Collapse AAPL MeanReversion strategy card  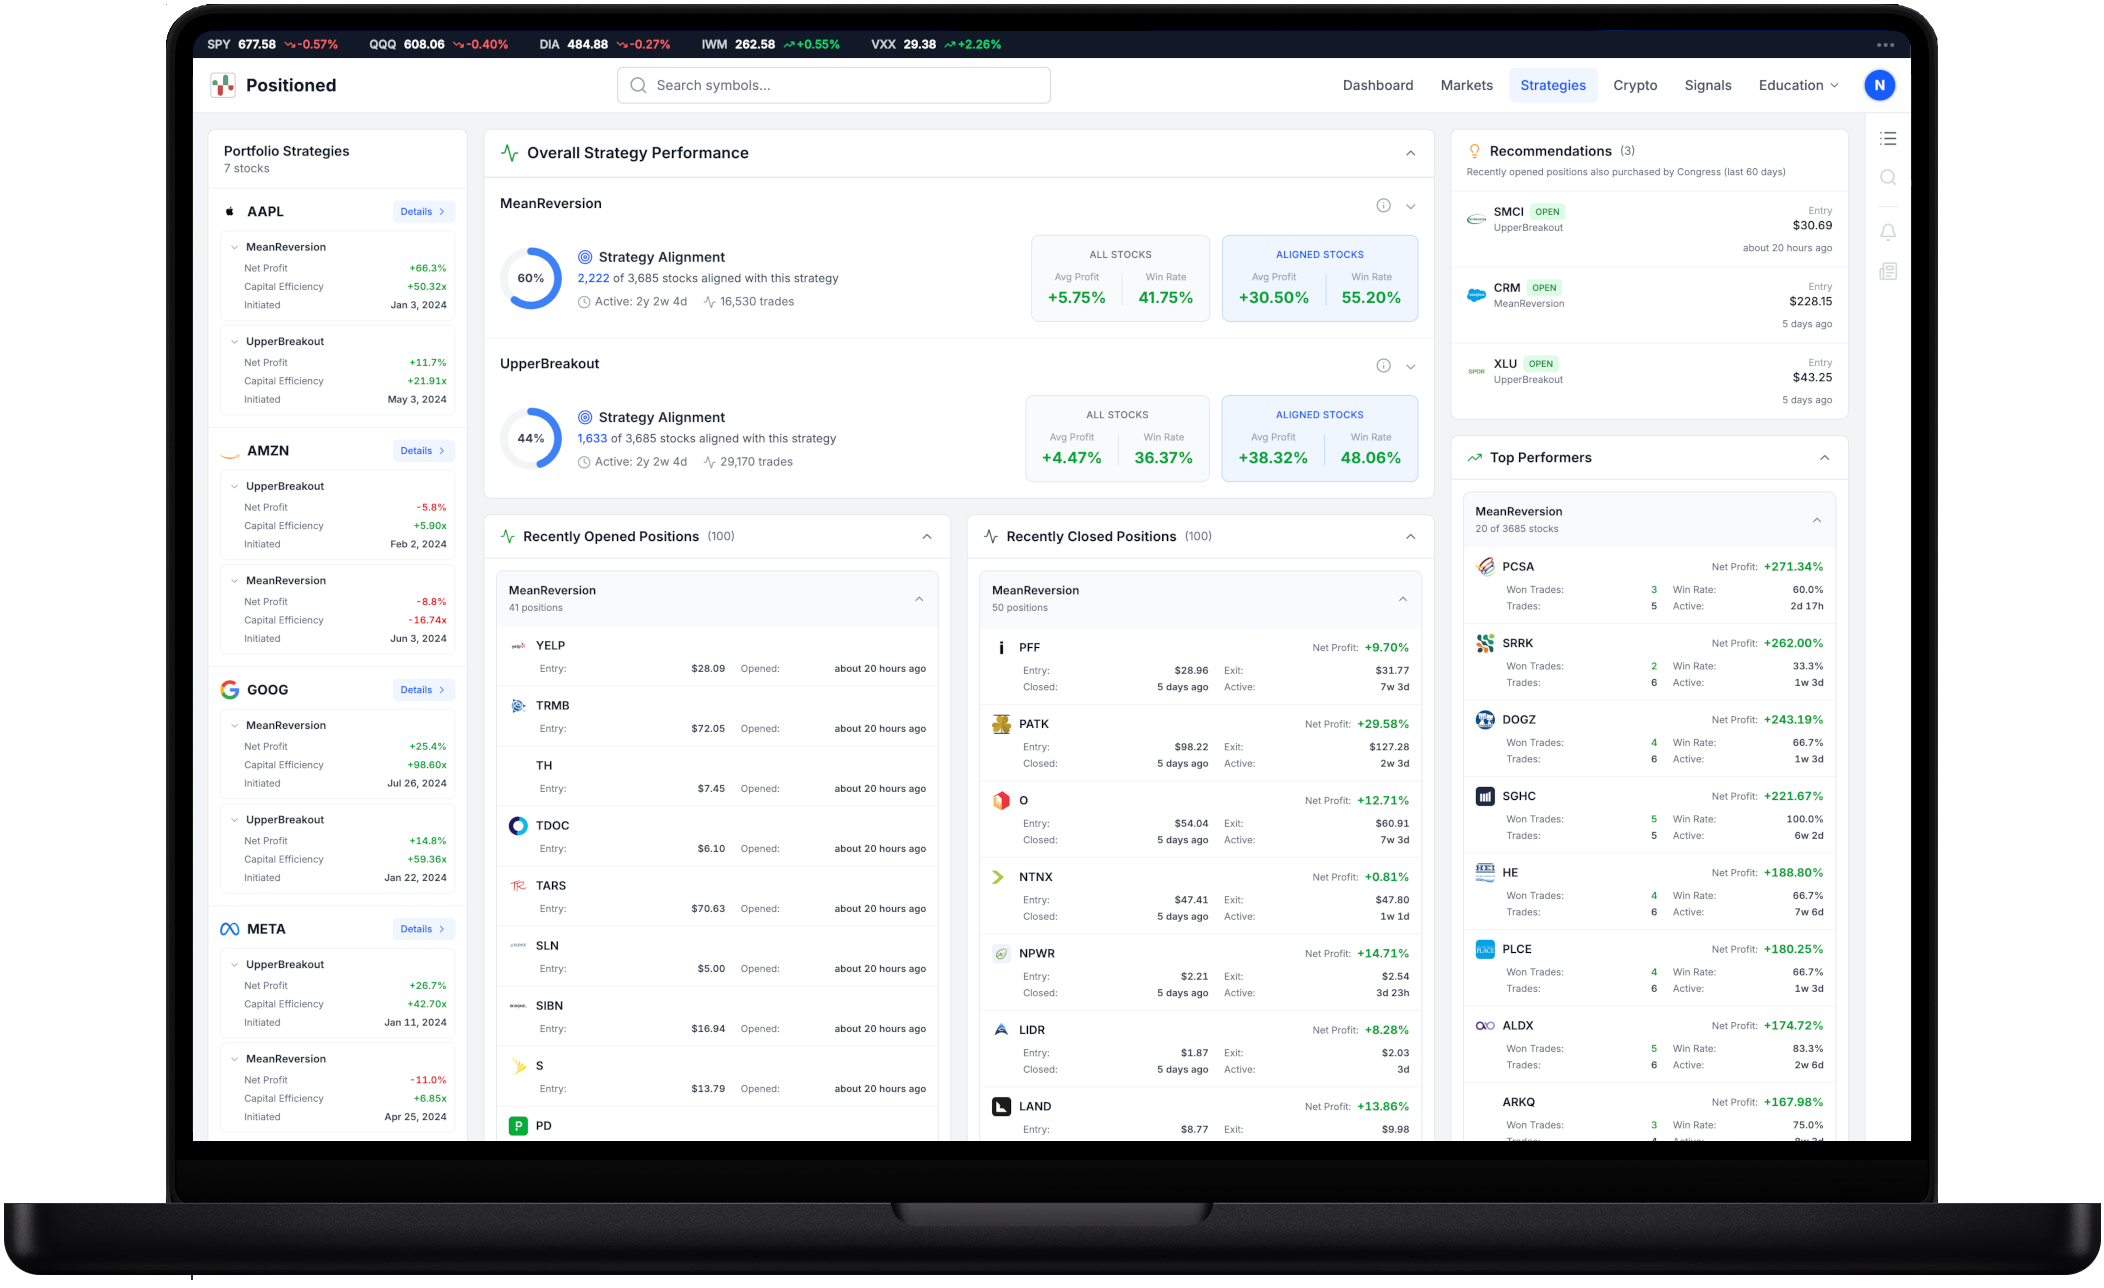pyautogui.click(x=234, y=247)
